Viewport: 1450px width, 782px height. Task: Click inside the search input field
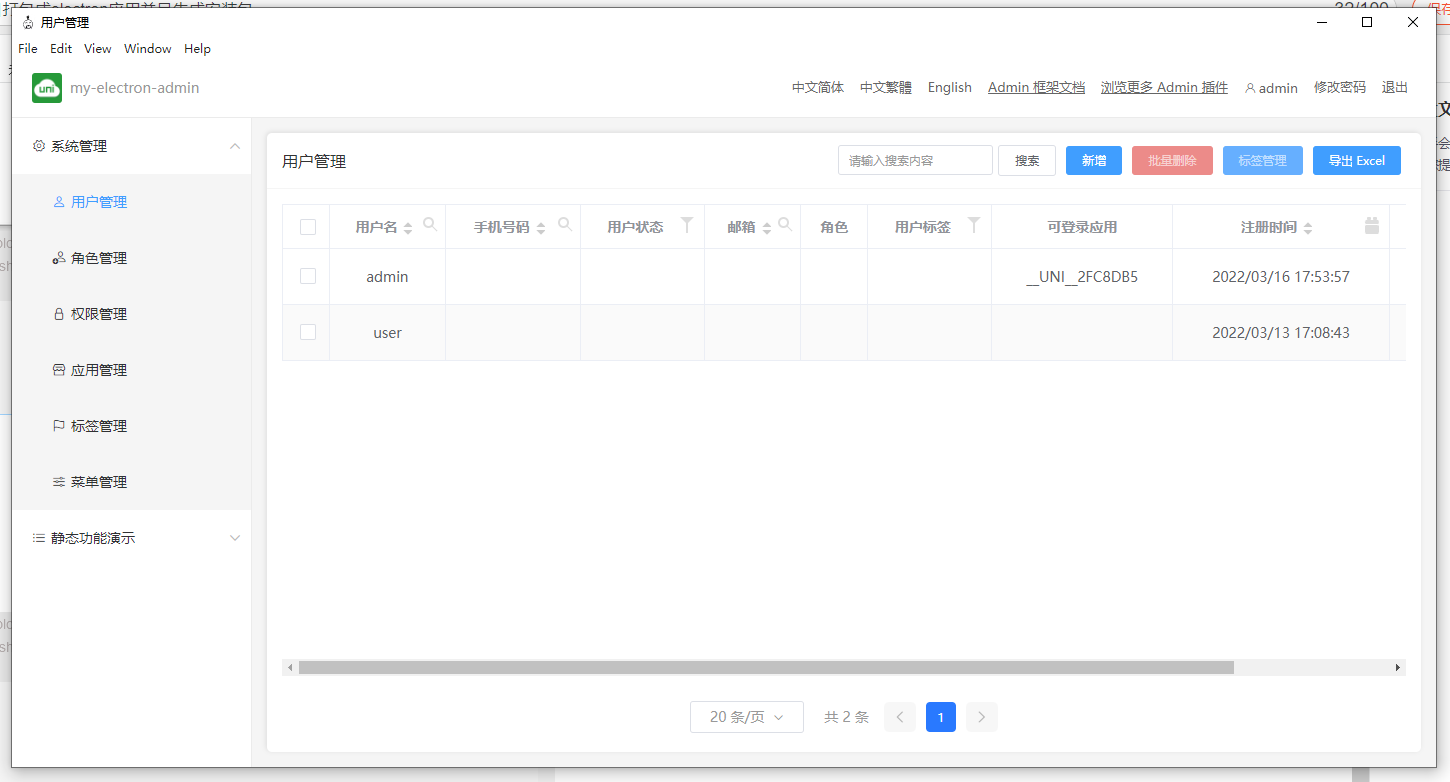[x=914, y=159]
